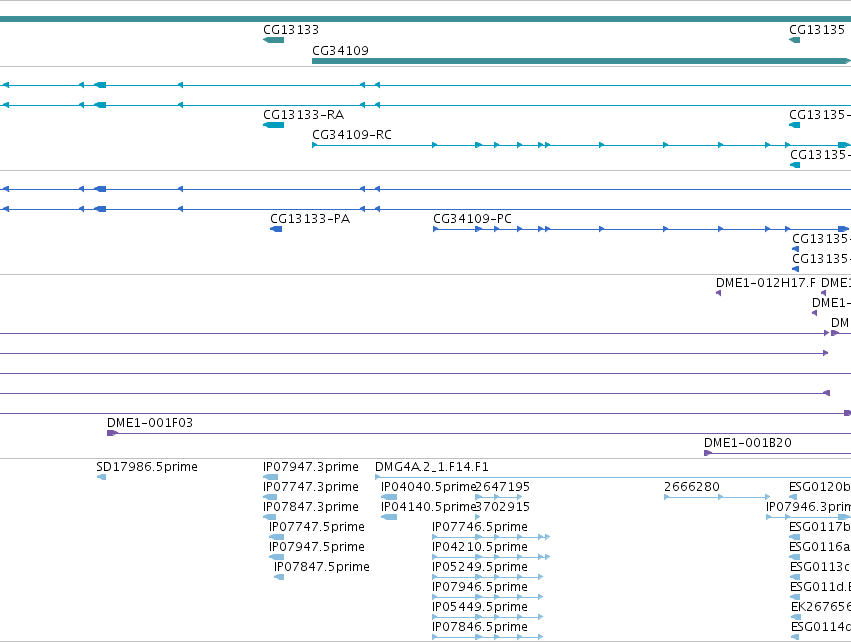The image size is (851, 642).
Task: Select the DME1-001B20 feature label
Action: (x=747, y=443)
